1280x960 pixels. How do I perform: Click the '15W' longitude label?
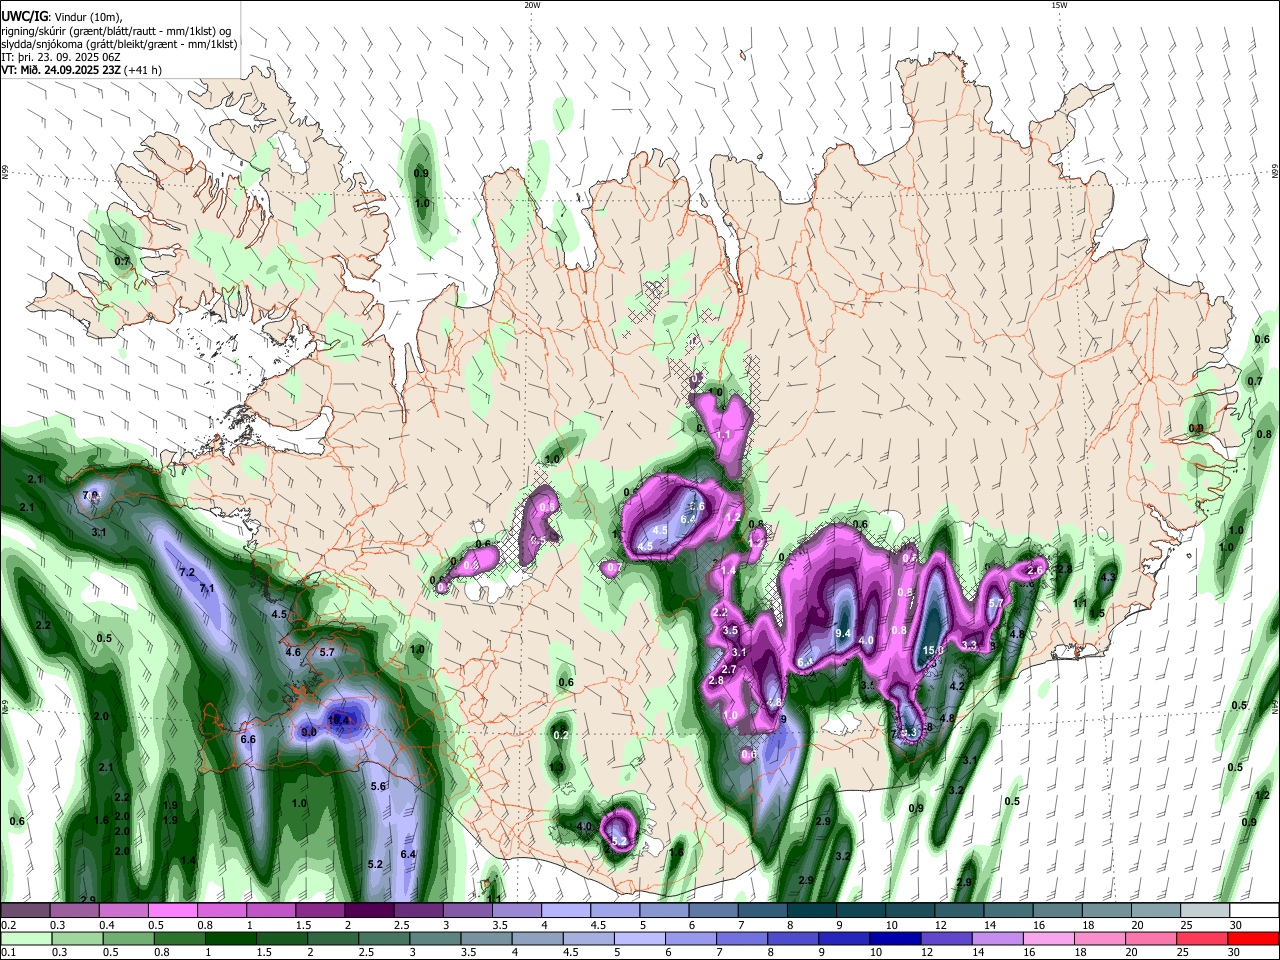[x=1059, y=5]
